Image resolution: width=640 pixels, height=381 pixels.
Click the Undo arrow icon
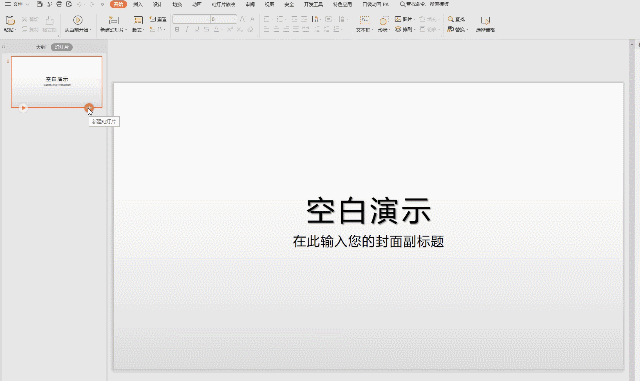(x=80, y=4)
